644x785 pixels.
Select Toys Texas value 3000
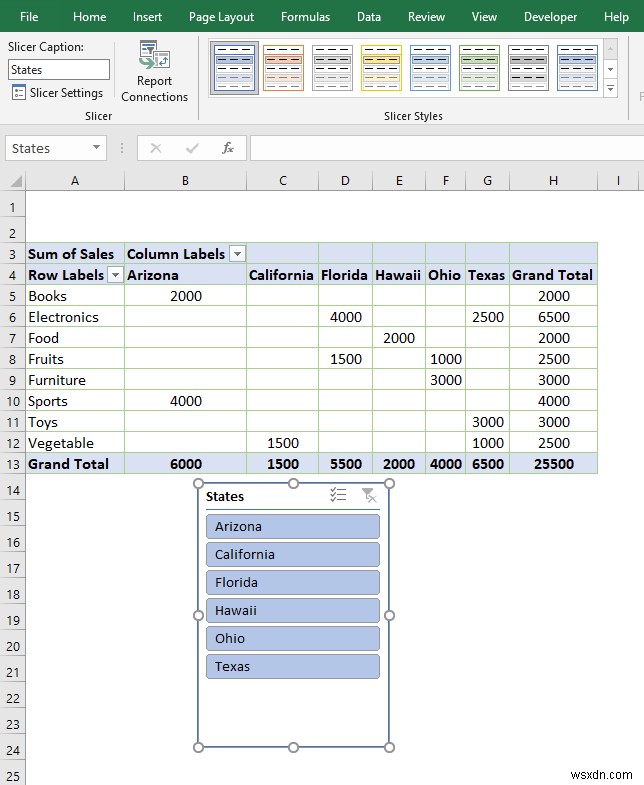[x=487, y=422]
